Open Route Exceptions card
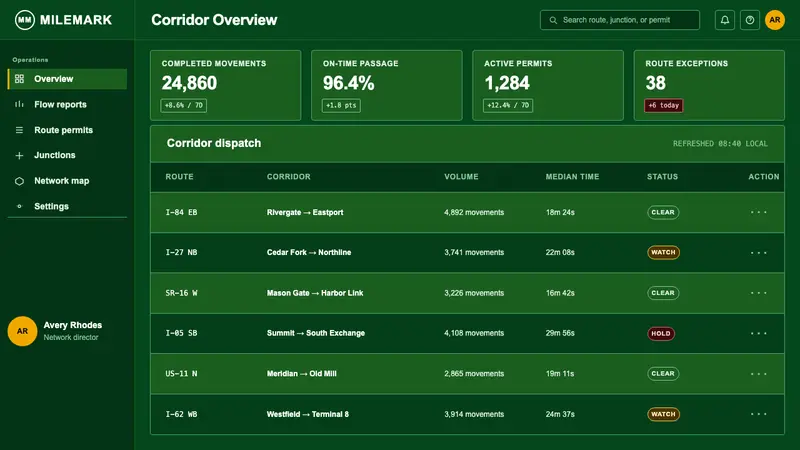800x450 pixels. [709, 85]
